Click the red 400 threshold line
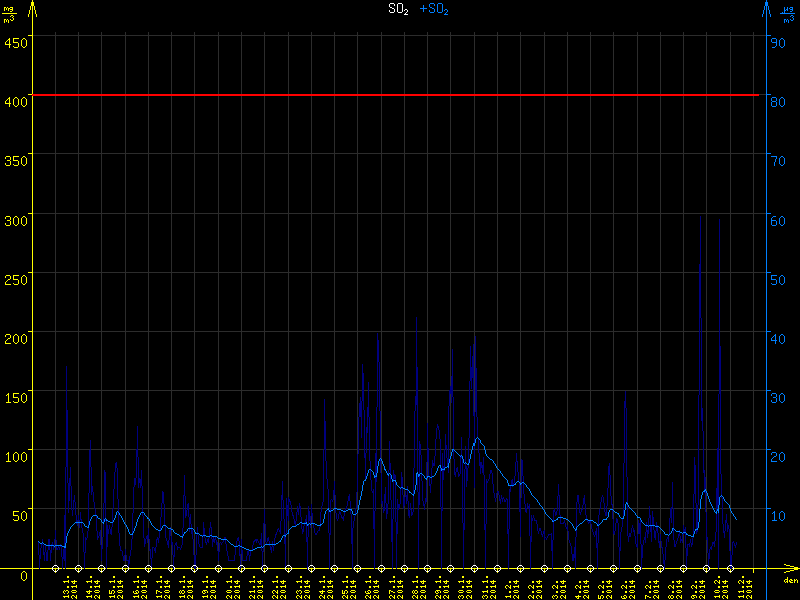800x600 pixels. pos(400,95)
